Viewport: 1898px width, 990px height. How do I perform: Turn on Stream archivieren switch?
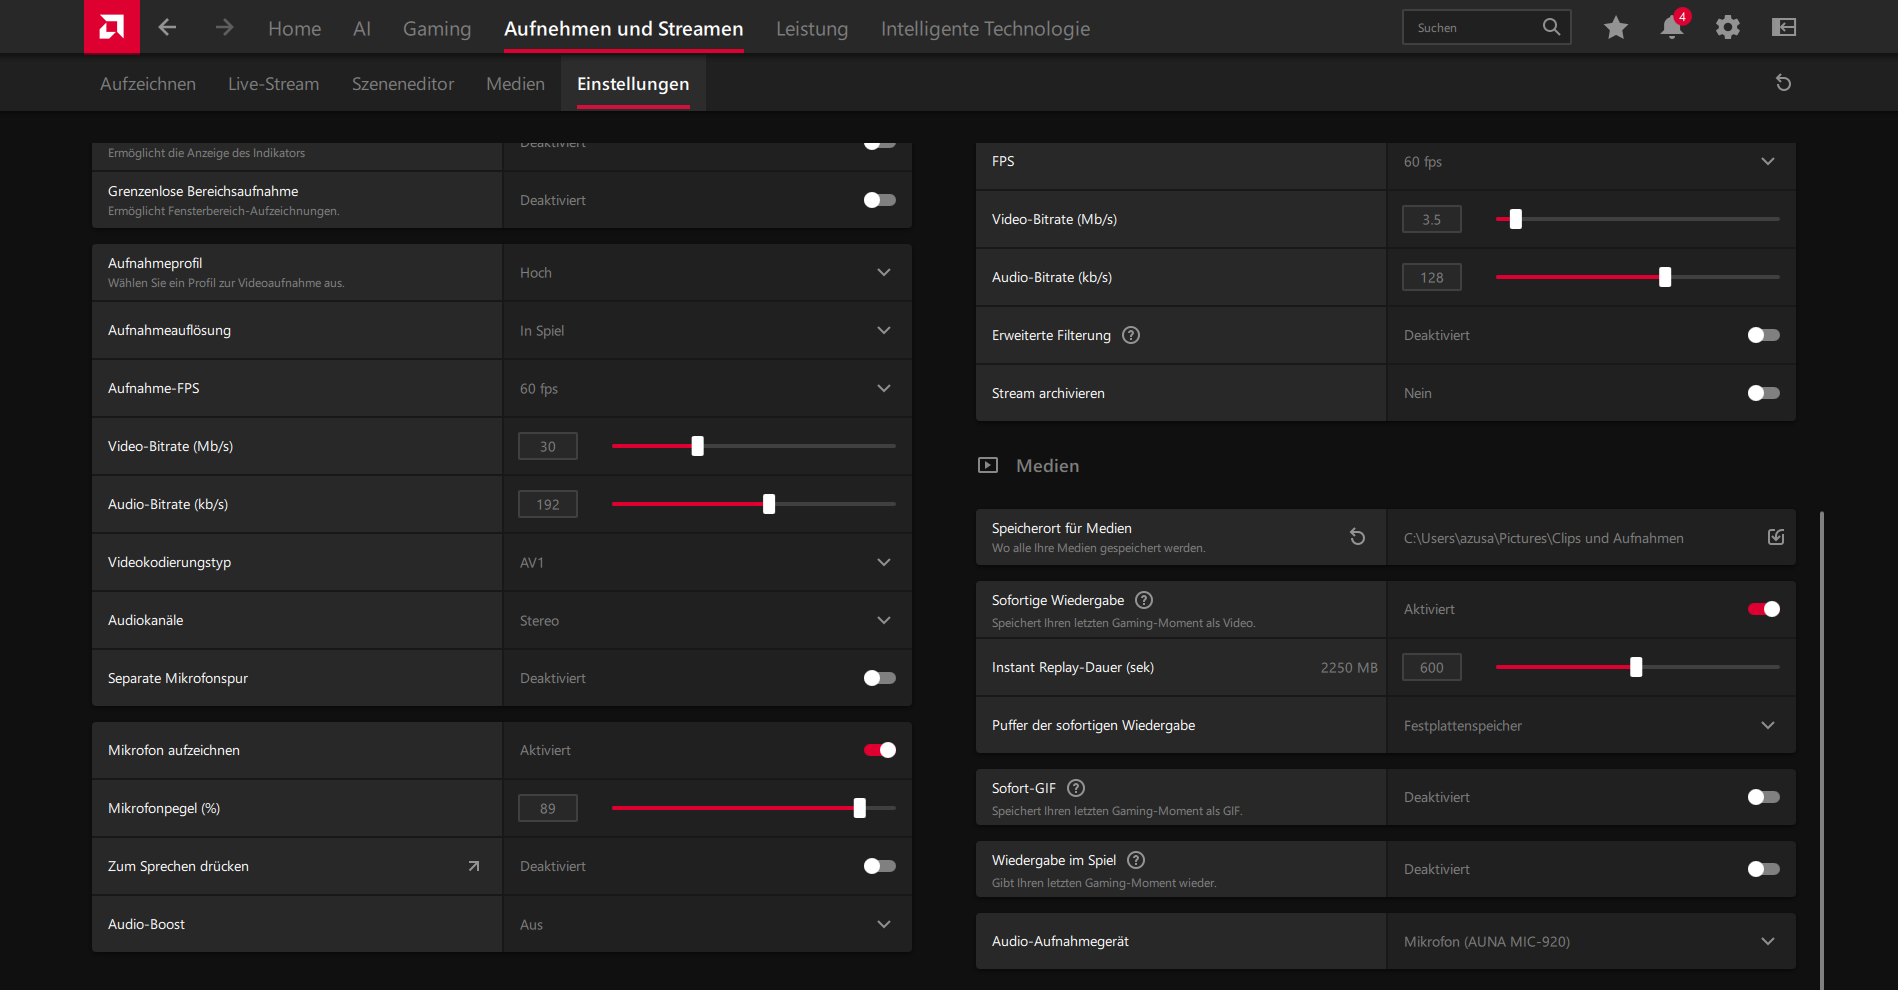click(1764, 393)
